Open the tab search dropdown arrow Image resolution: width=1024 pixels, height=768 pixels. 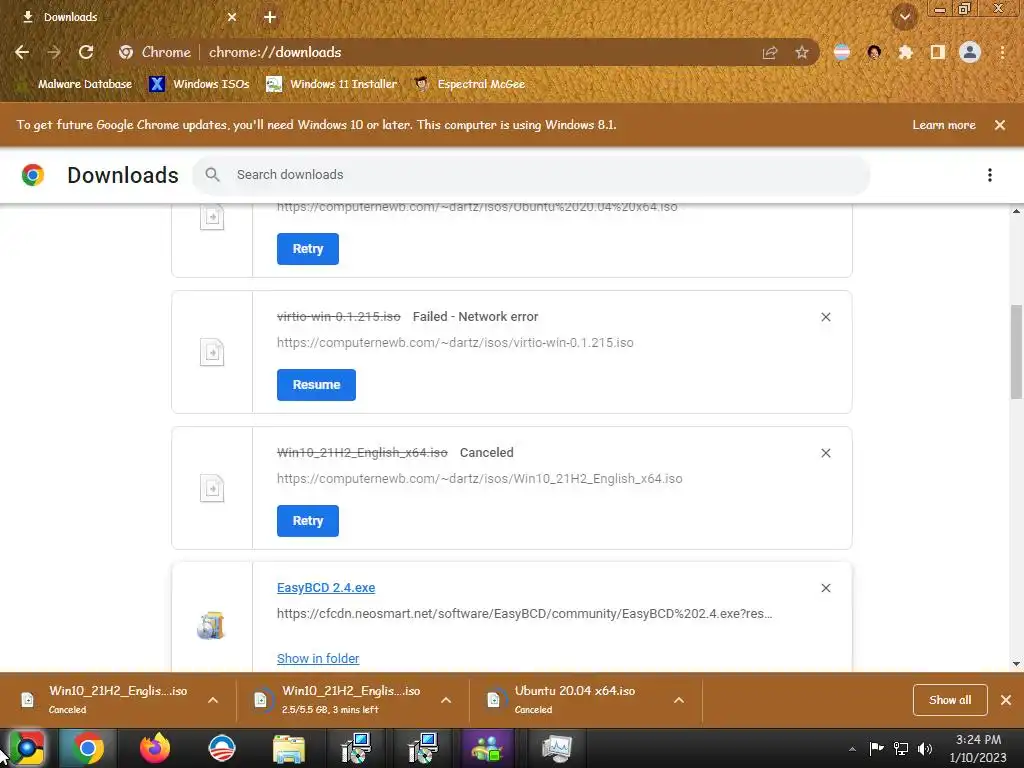[x=904, y=17]
